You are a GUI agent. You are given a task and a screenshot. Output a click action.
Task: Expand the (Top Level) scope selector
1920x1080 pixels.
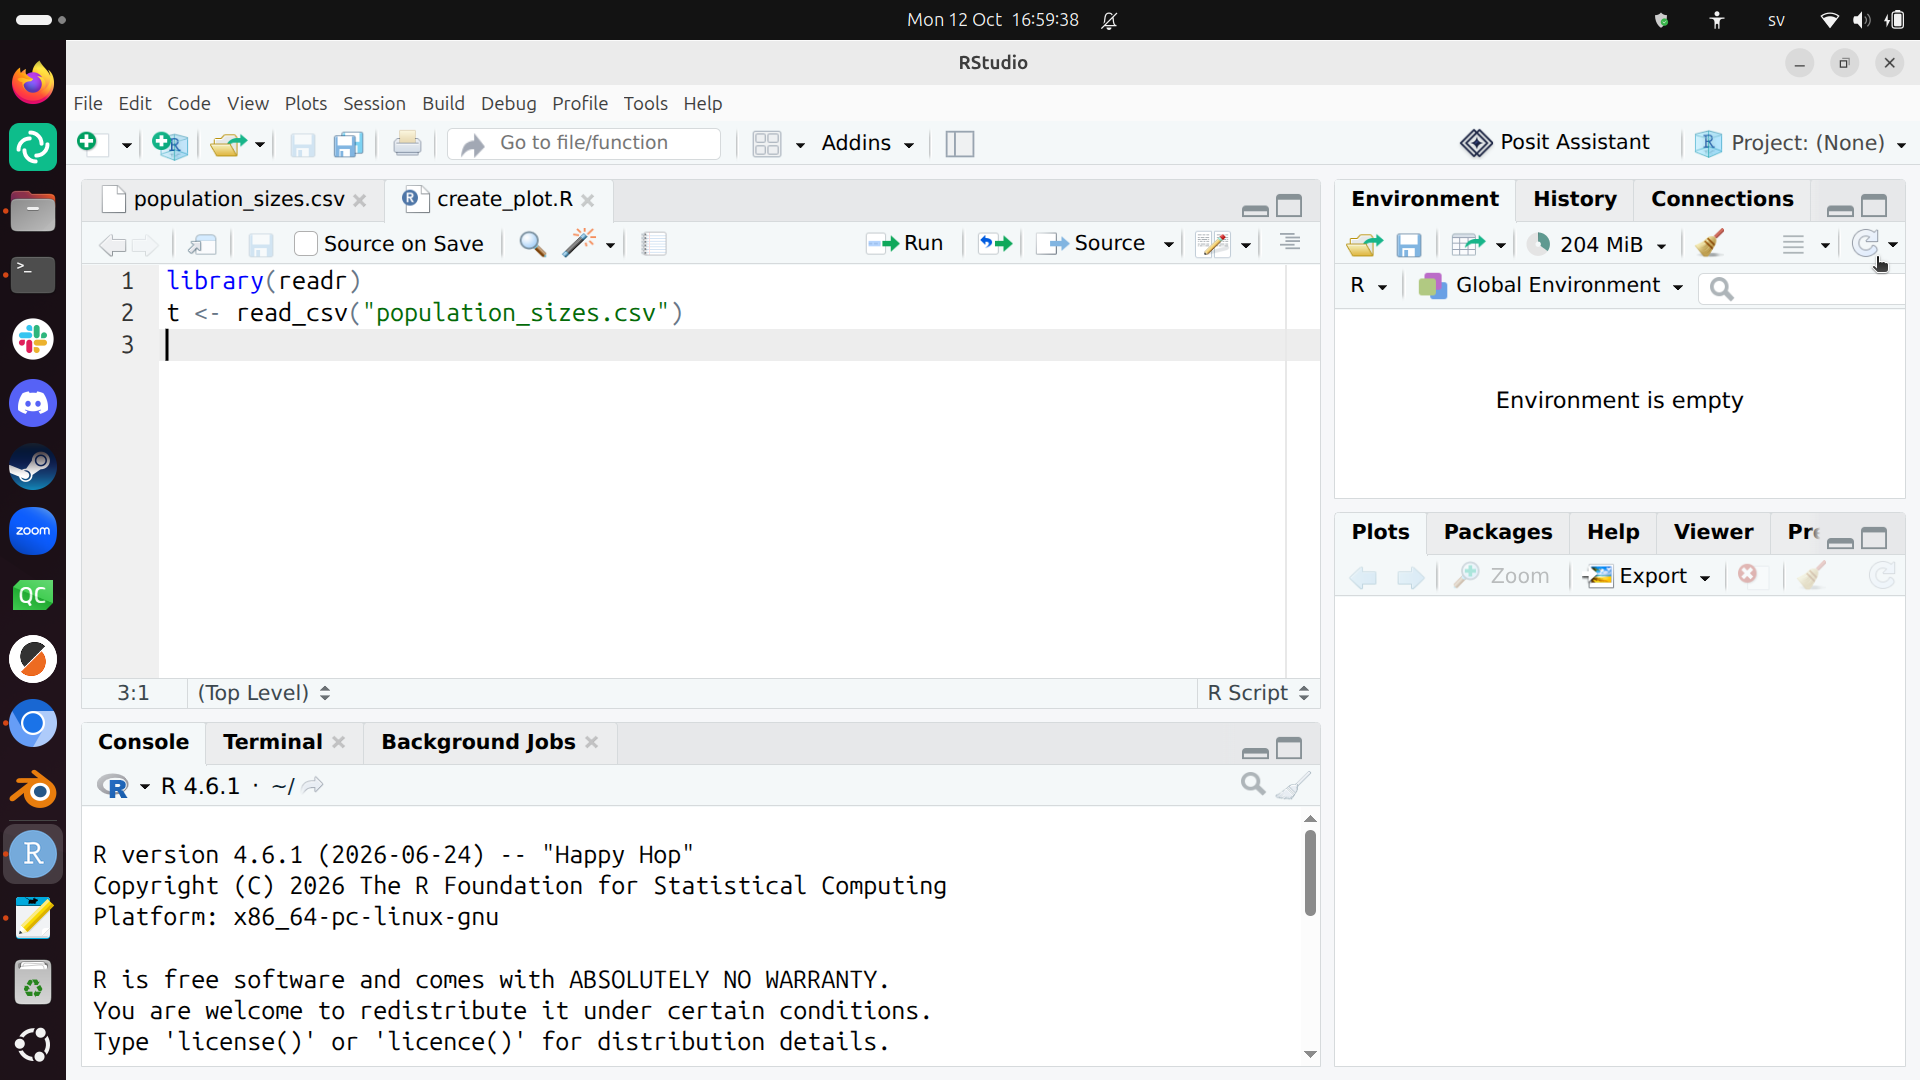[x=264, y=693]
